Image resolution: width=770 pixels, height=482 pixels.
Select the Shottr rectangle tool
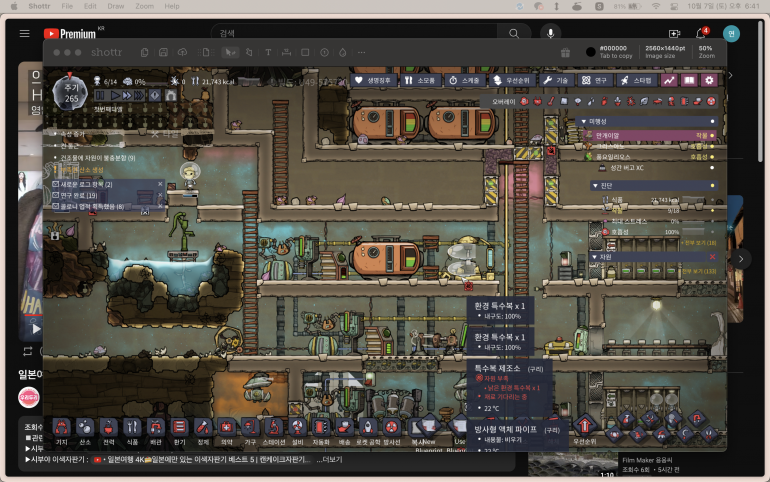305,53
